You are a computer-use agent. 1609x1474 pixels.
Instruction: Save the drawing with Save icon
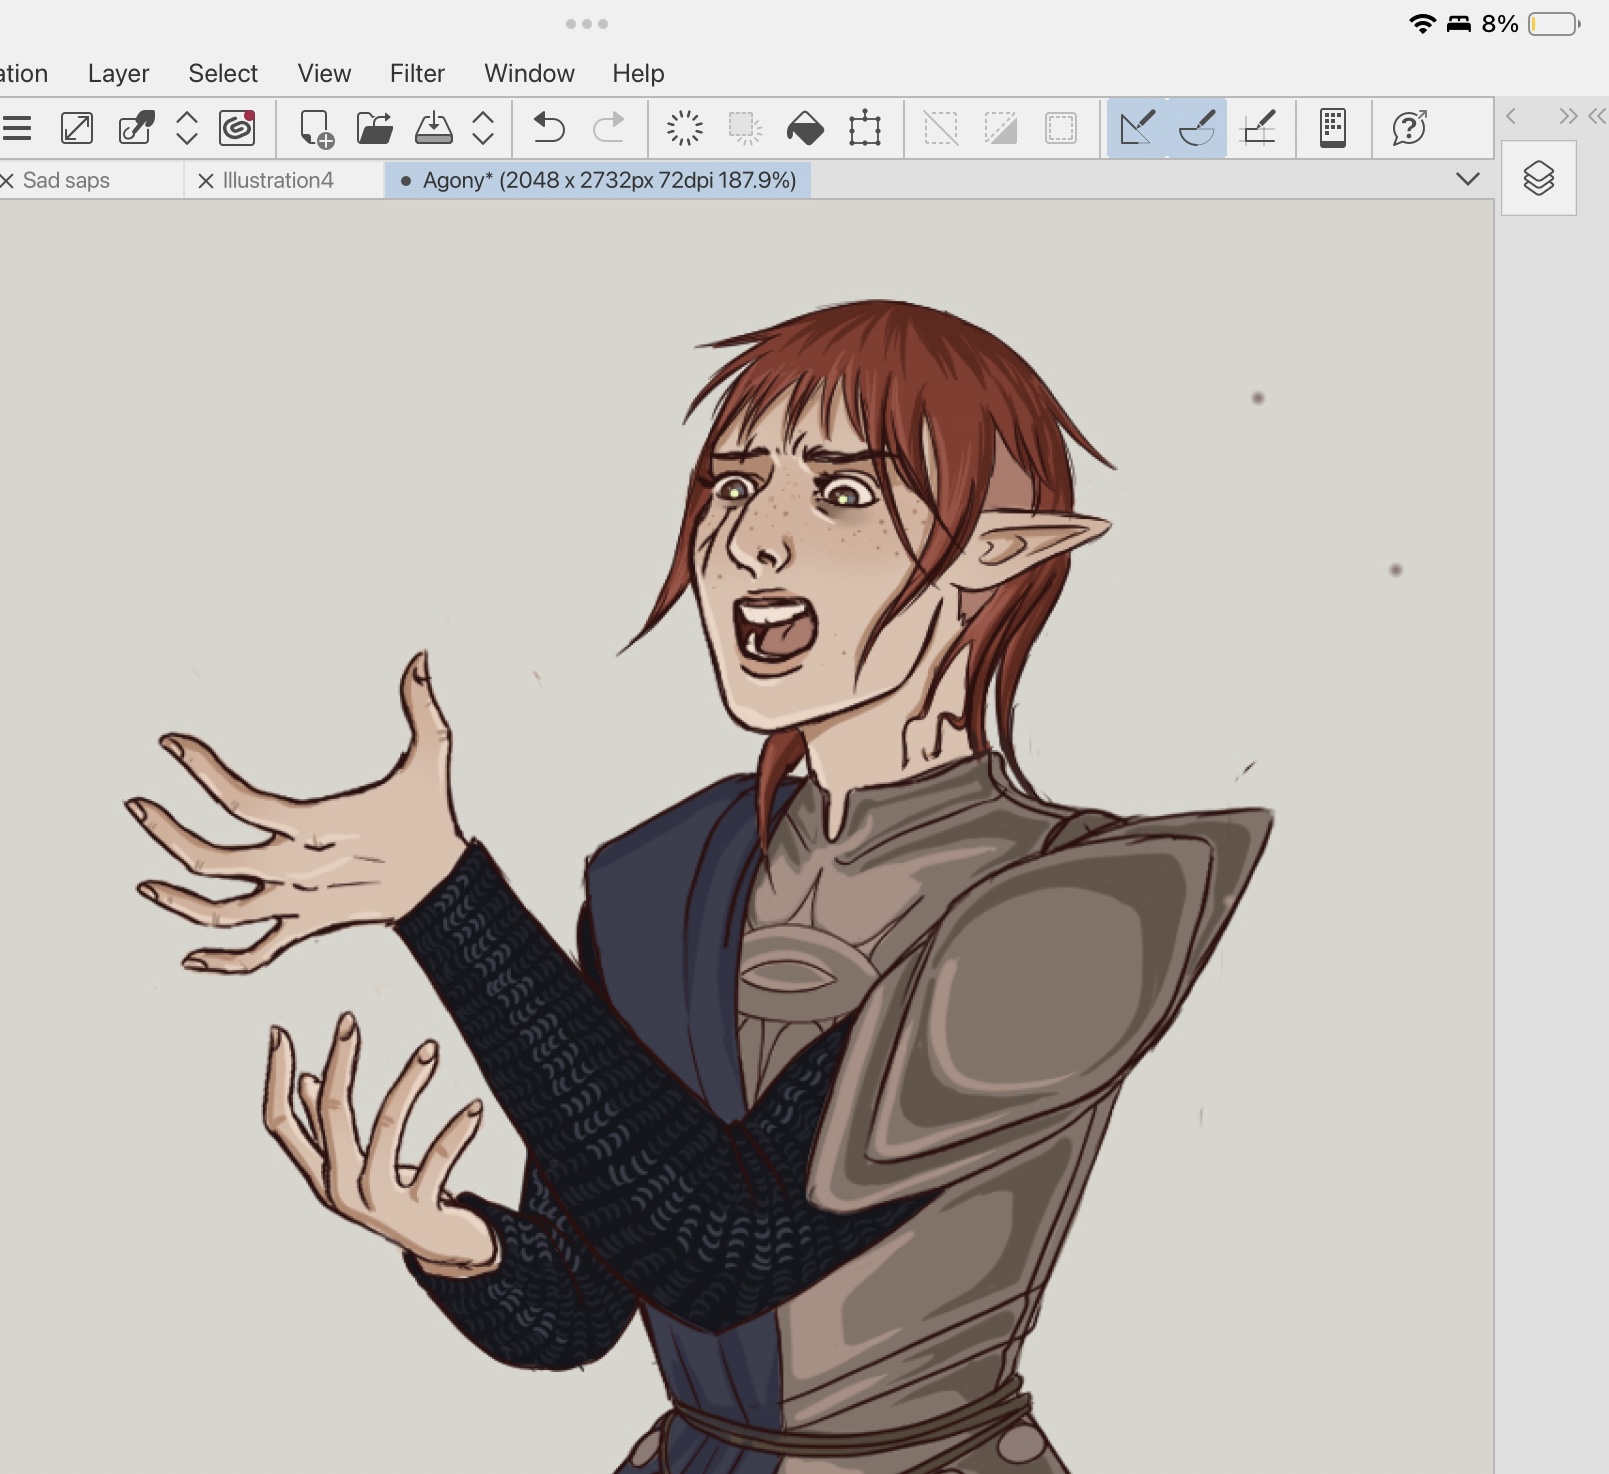[433, 128]
